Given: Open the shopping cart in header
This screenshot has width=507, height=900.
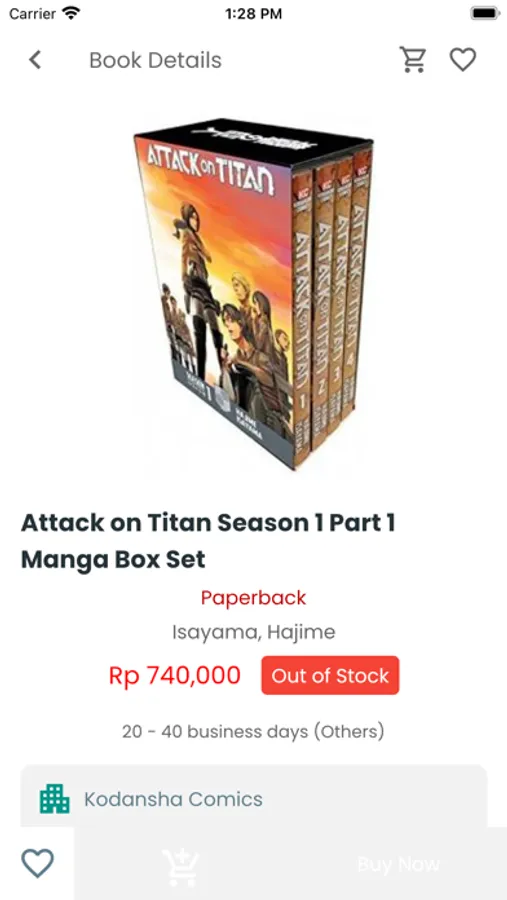Looking at the screenshot, I should tap(413, 60).
